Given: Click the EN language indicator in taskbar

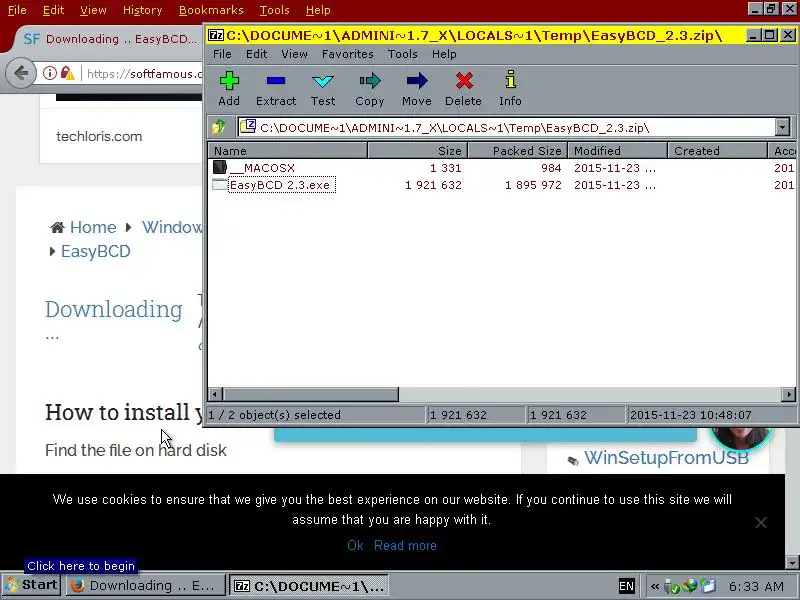Looking at the screenshot, I should (627, 586).
